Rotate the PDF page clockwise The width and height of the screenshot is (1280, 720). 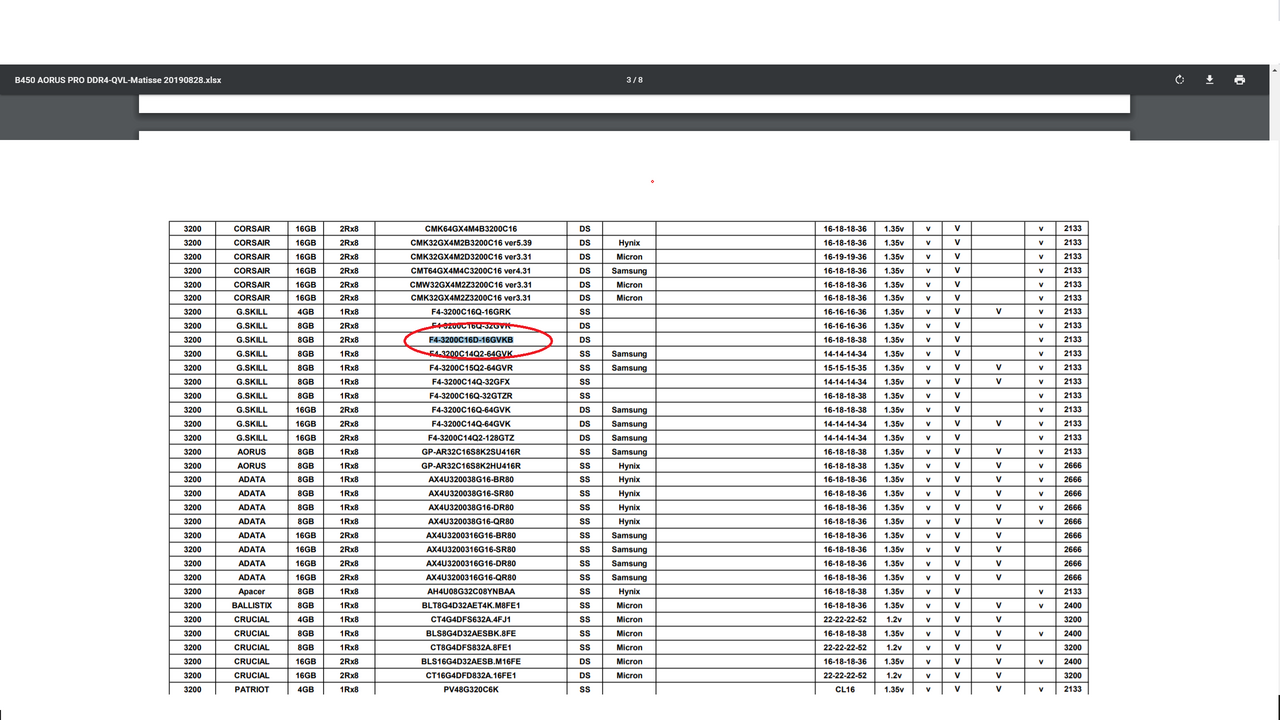(1180, 80)
